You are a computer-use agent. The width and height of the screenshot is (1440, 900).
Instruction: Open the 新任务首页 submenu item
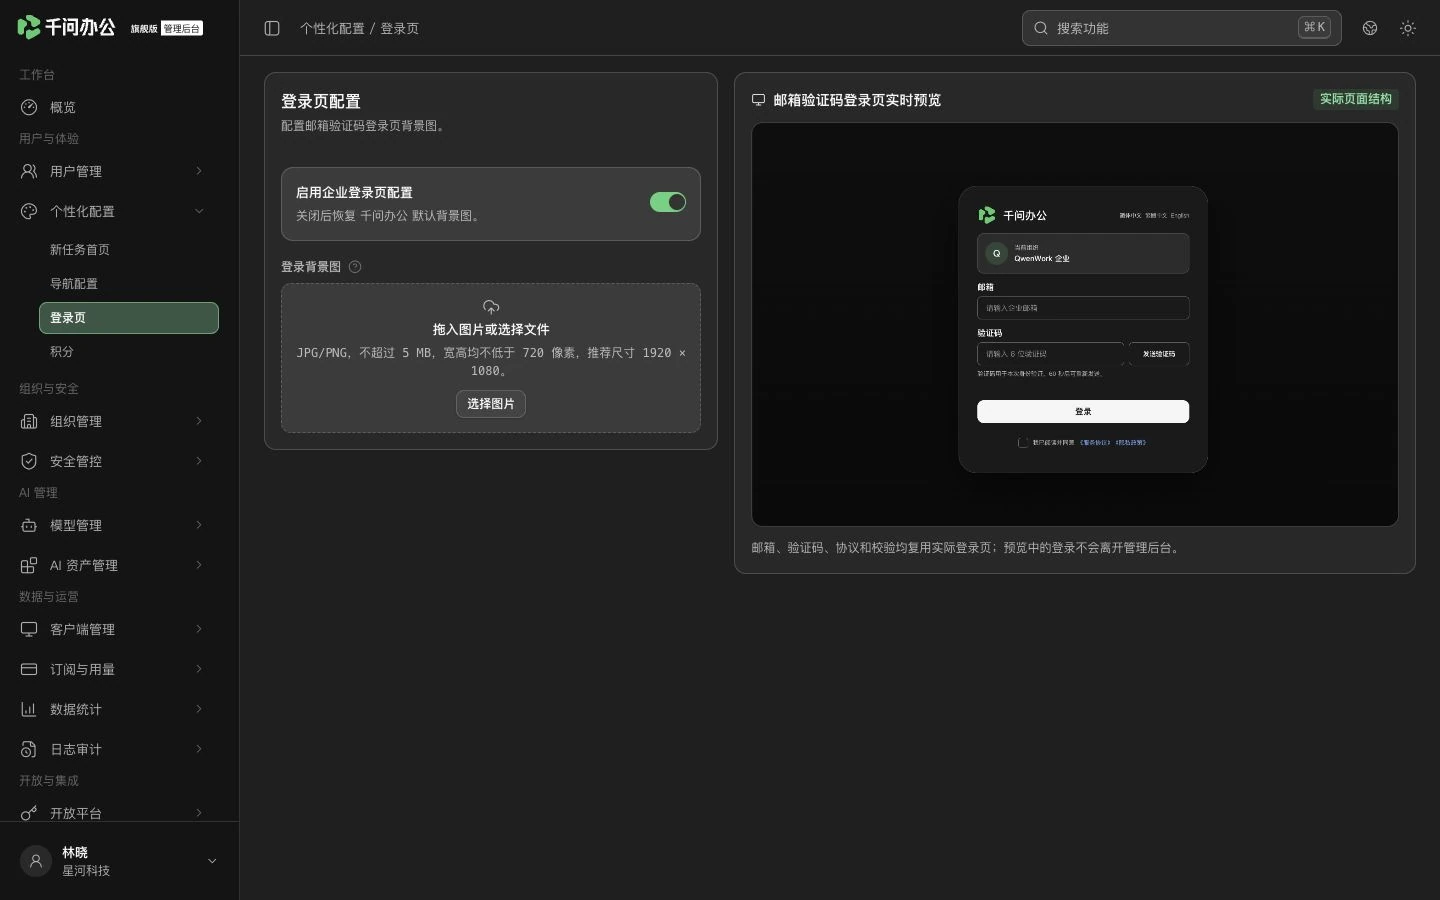point(129,250)
